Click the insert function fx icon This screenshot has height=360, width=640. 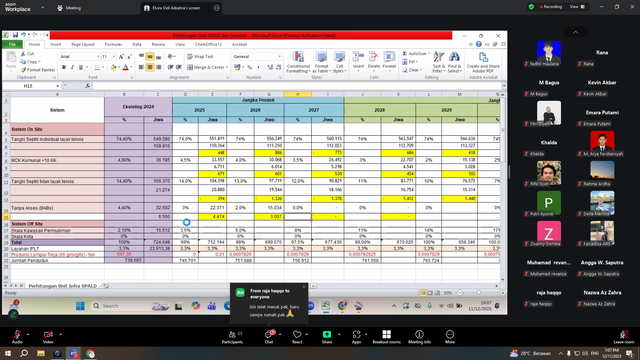pos(88,86)
